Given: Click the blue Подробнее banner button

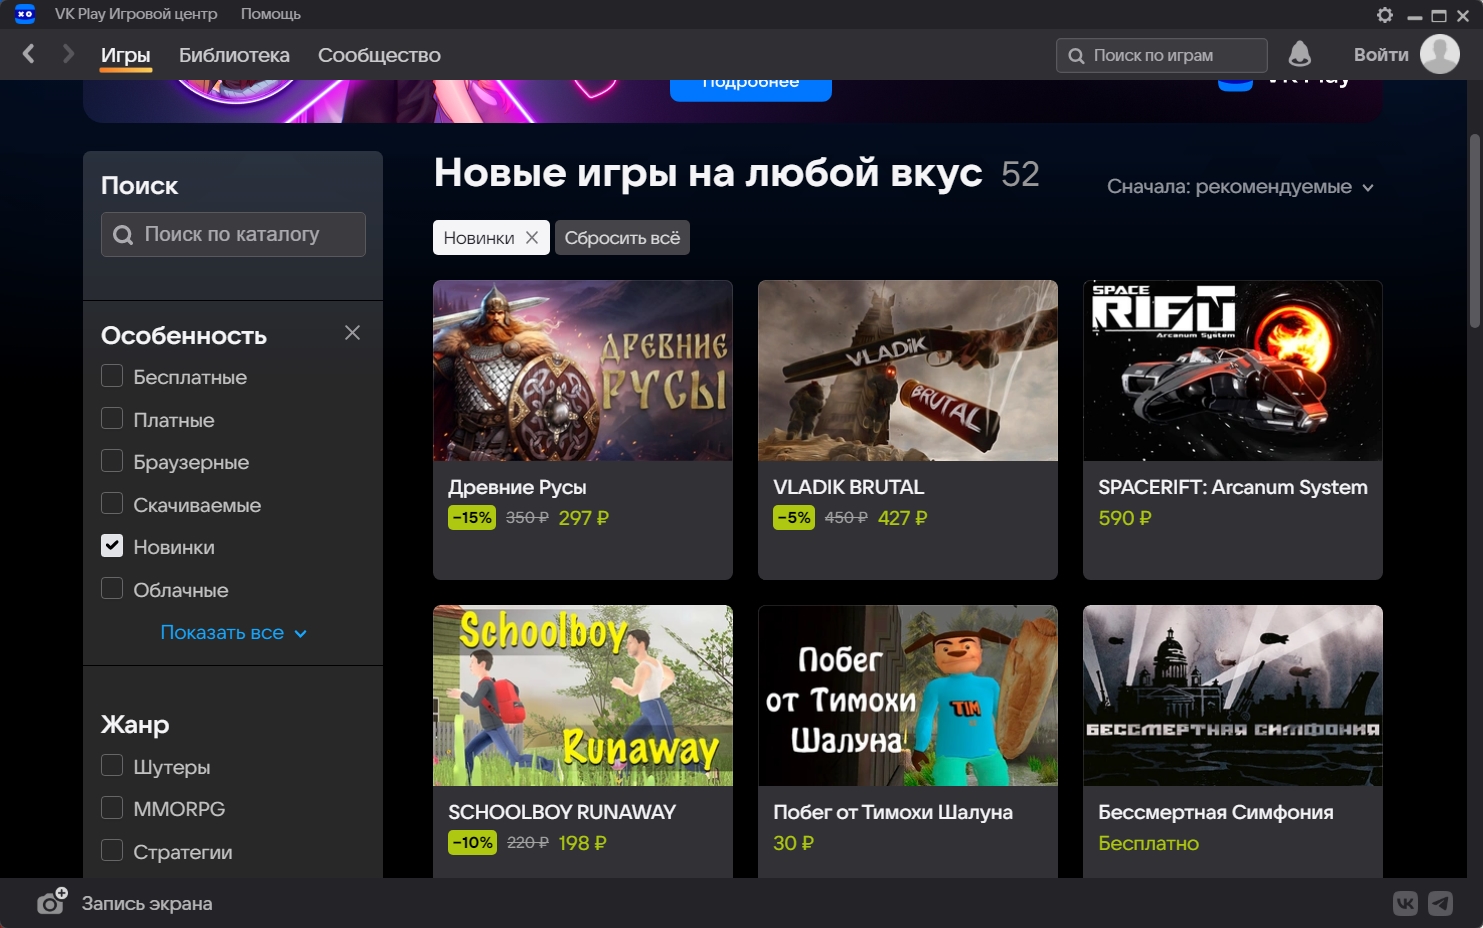Looking at the screenshot, I should tap(751, 88).
